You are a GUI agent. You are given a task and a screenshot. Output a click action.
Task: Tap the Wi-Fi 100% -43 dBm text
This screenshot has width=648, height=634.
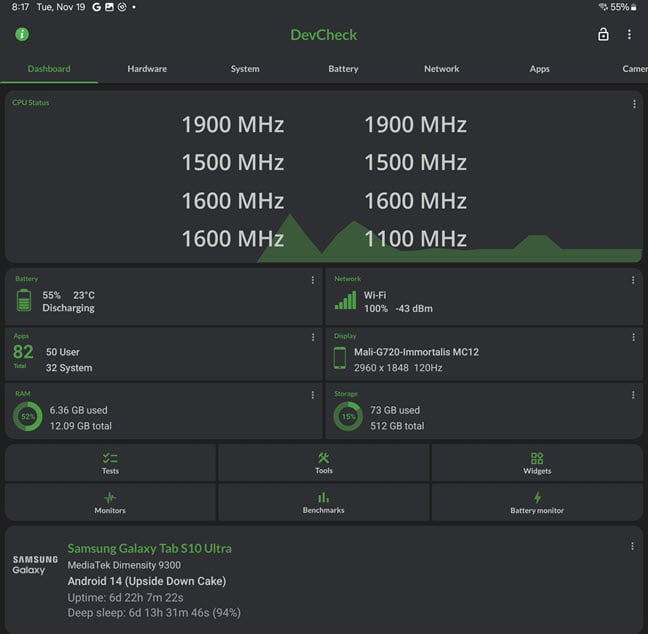click(x=398, y=302)
